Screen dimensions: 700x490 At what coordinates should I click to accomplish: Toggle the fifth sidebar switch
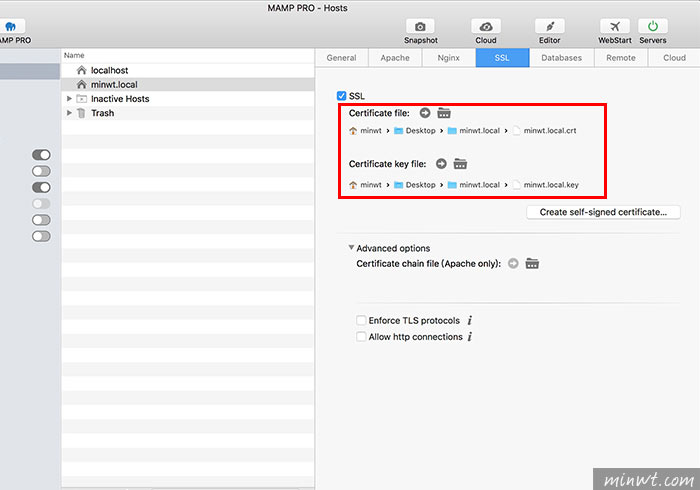(x=41, y=220)
